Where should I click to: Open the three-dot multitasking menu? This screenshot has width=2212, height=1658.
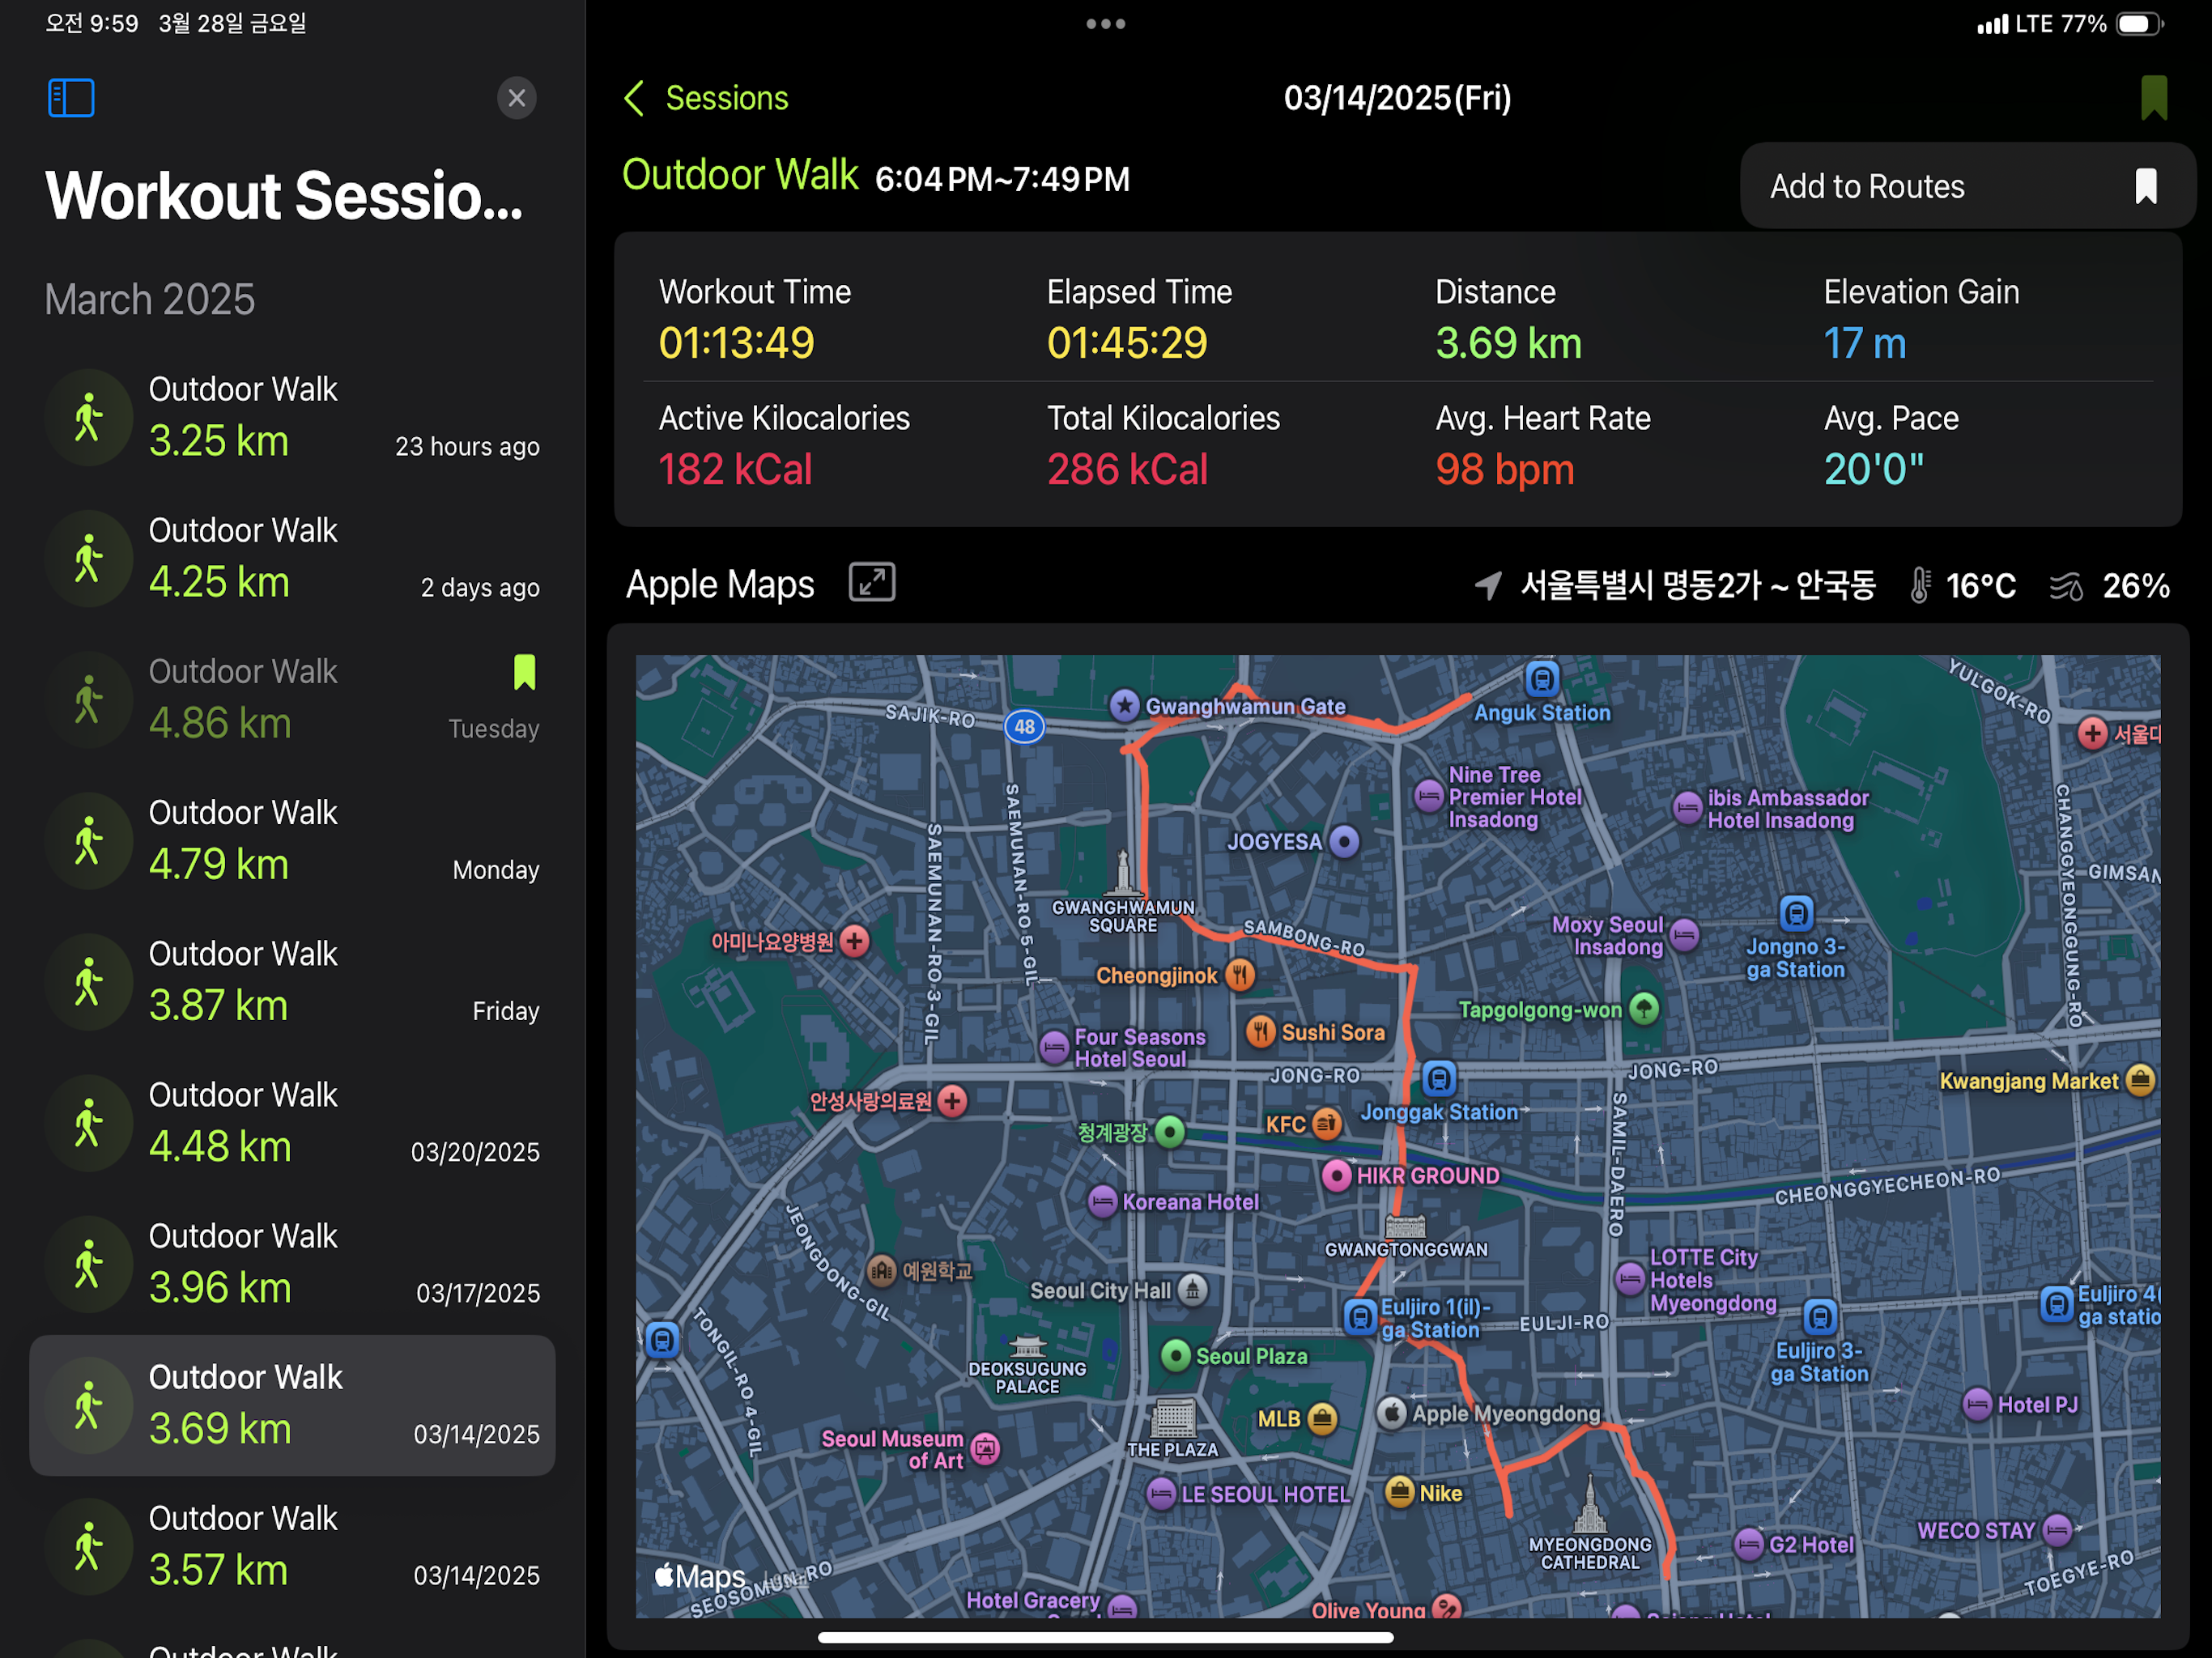click(1106, 24)
